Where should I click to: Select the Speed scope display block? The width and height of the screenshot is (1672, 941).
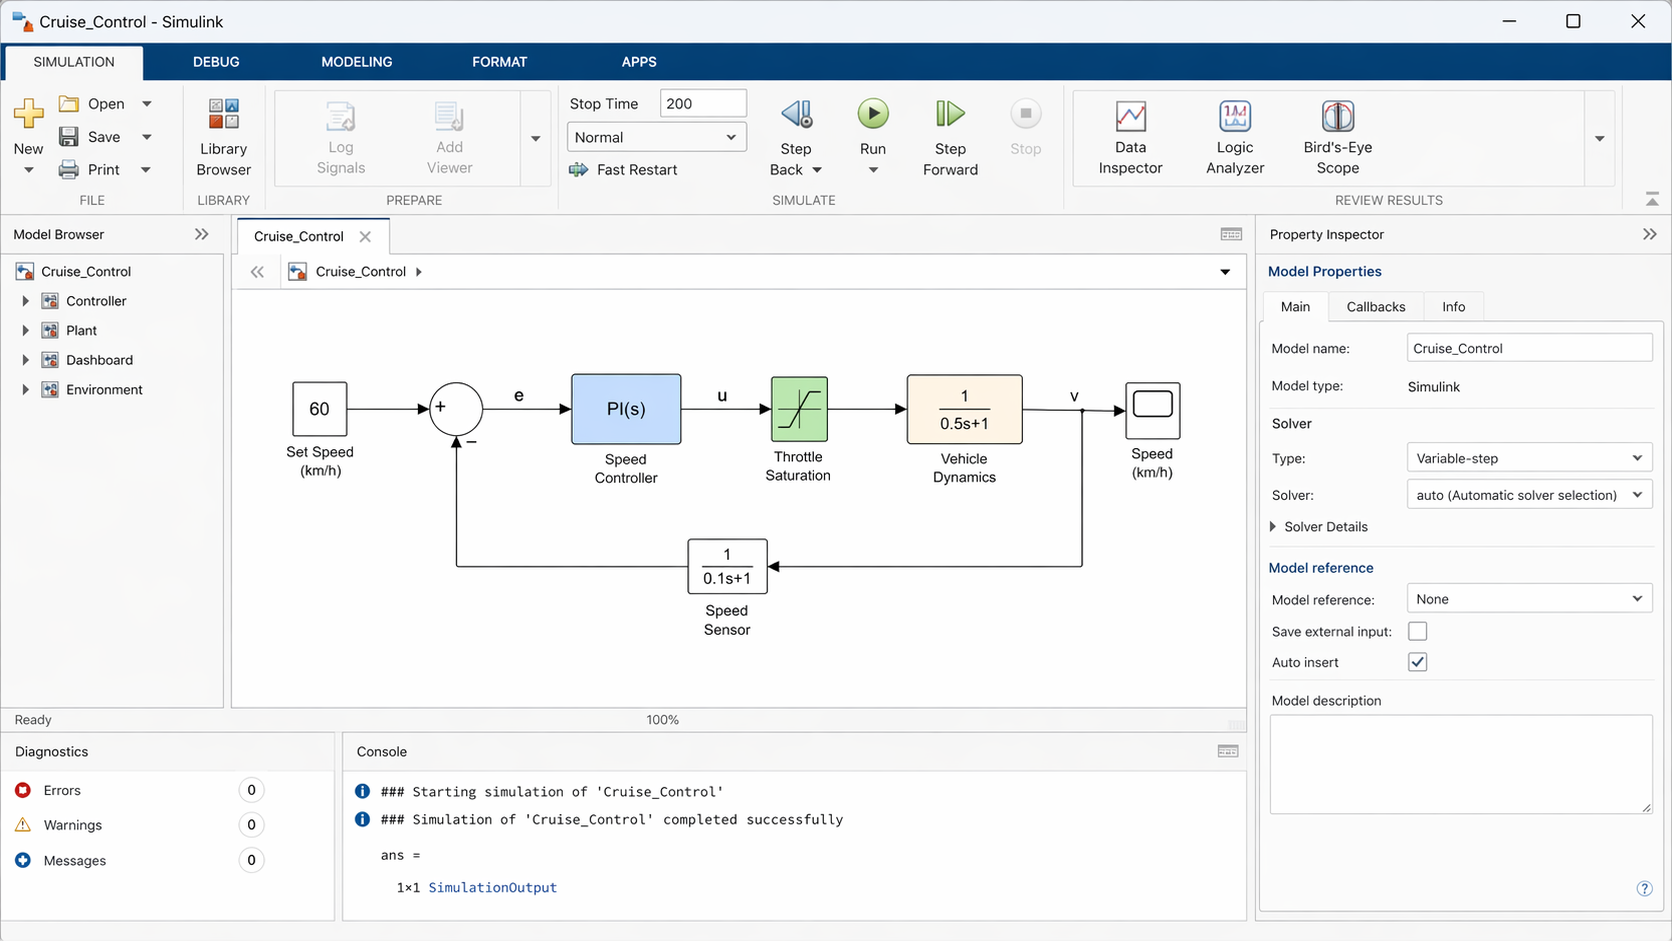[1153, 410]
